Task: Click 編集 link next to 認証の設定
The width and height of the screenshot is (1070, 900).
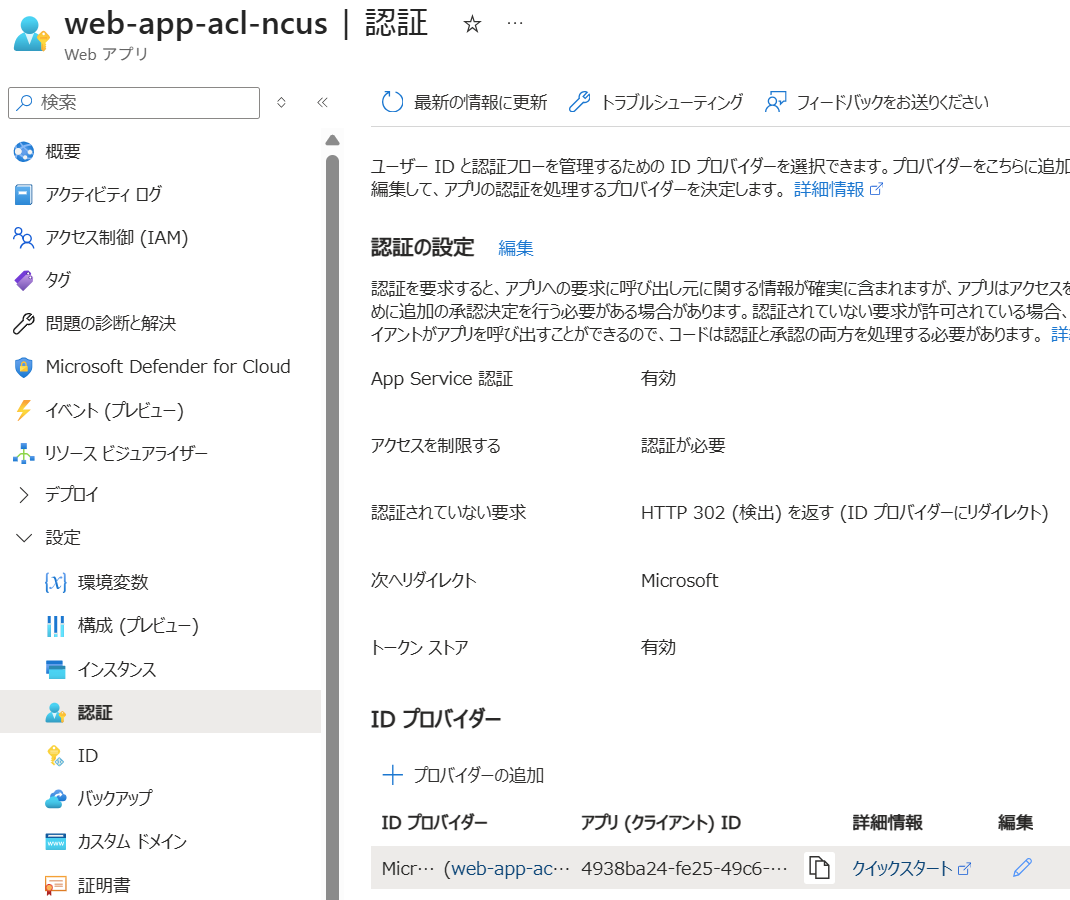Action: [x=516, y=248]
